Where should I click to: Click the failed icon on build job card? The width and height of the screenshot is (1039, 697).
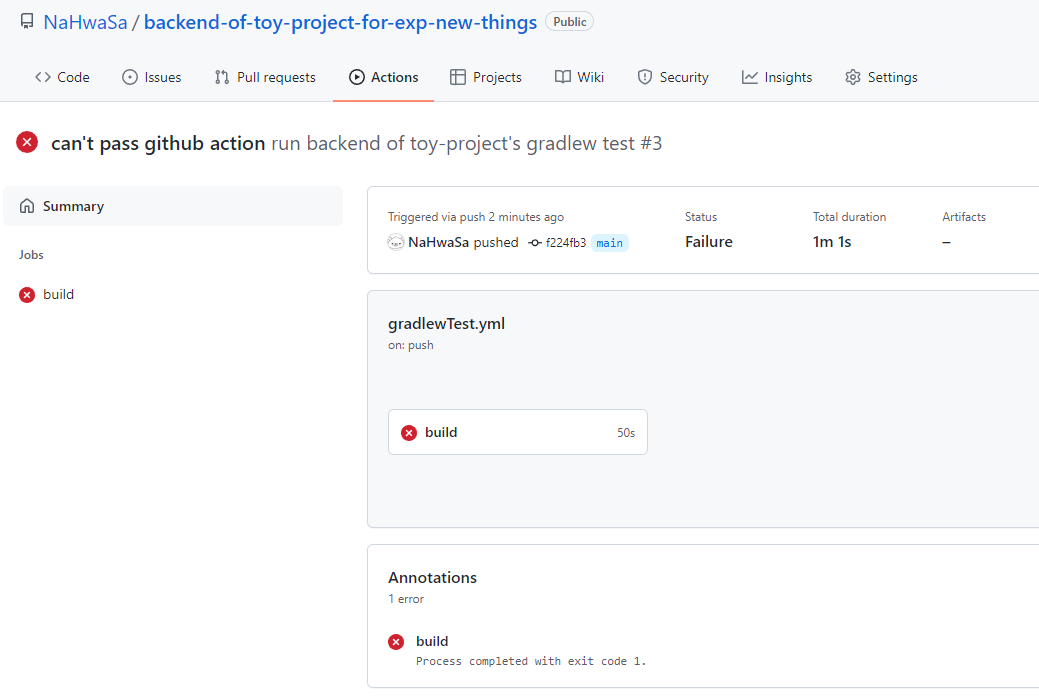(x=409, y=433)
